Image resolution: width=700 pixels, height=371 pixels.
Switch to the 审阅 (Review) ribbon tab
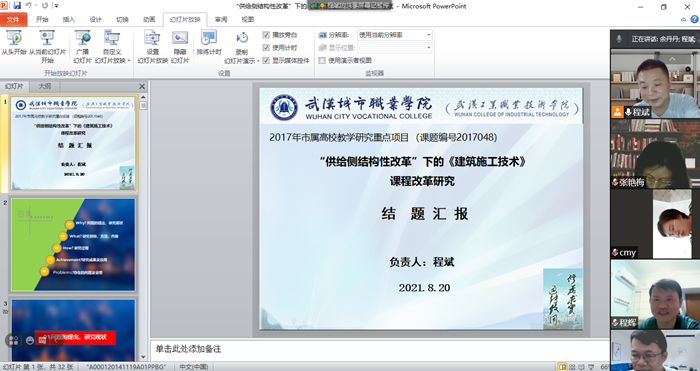coord(221,19)
